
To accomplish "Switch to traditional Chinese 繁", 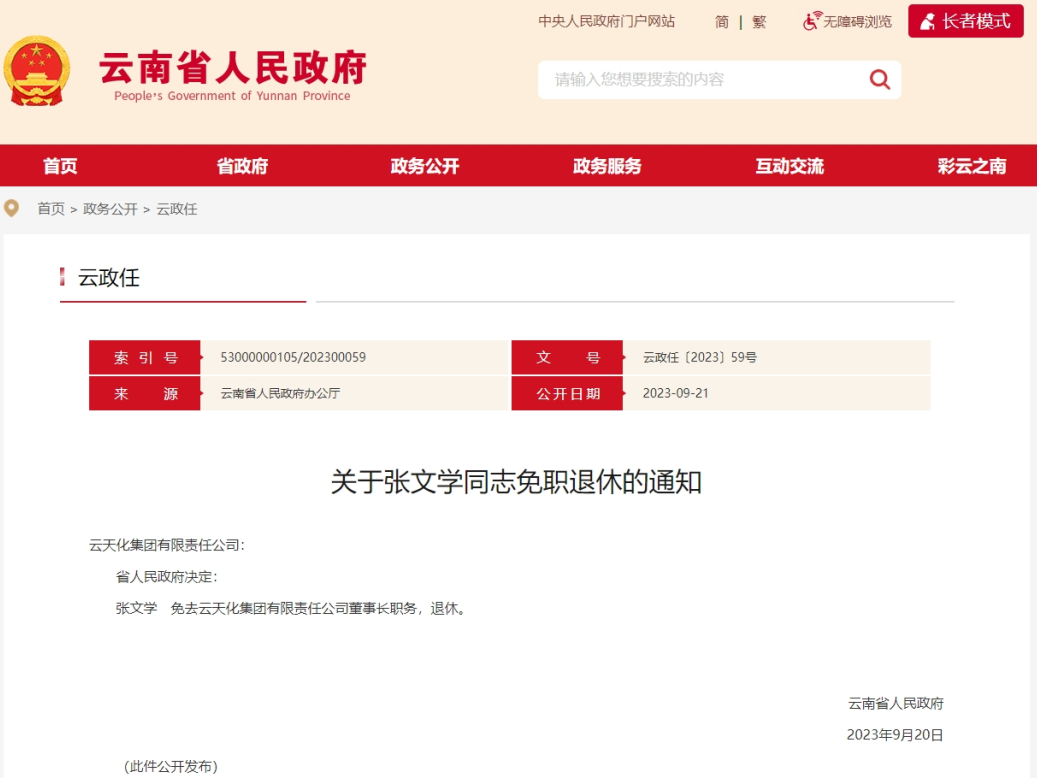I will click(x=759, y=22).
